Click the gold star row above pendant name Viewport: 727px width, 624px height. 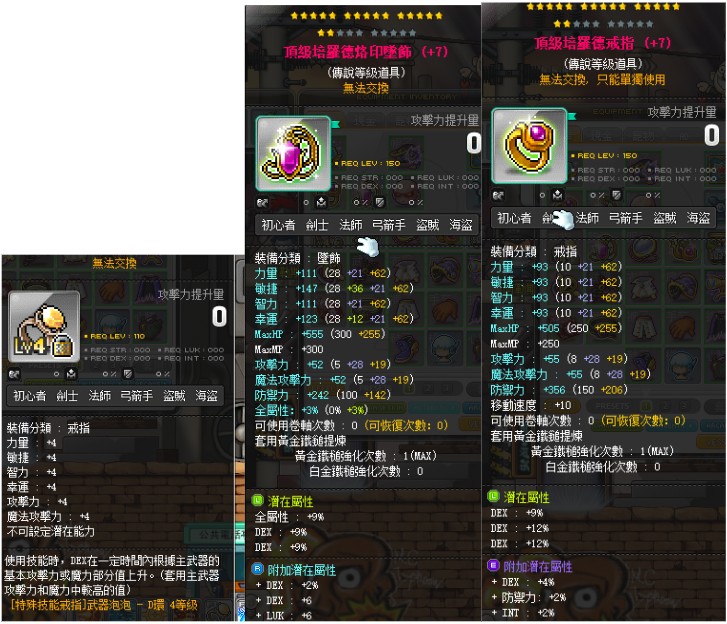coord(366,16)
